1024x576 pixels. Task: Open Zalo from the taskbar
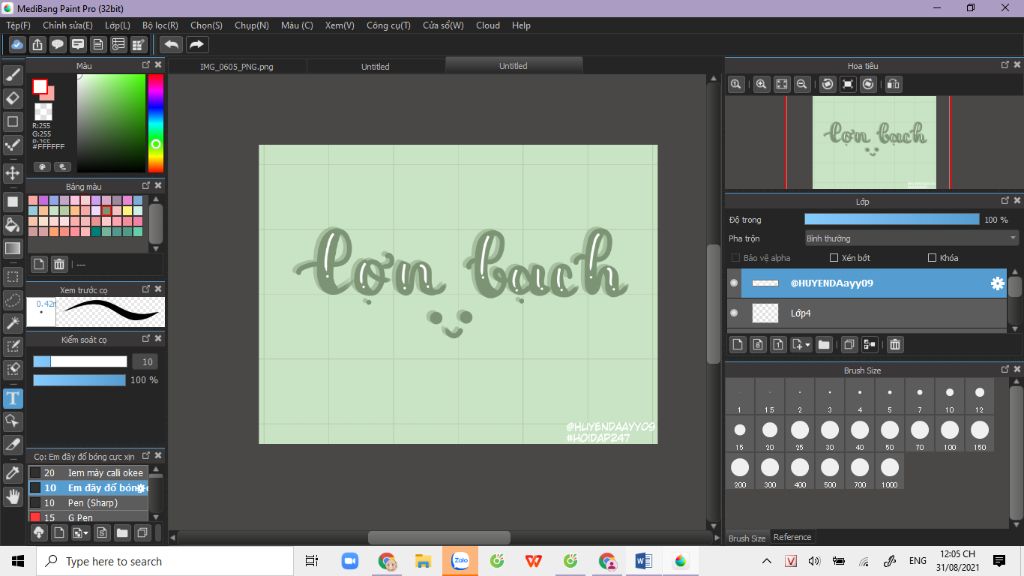(x=460, y=561)
